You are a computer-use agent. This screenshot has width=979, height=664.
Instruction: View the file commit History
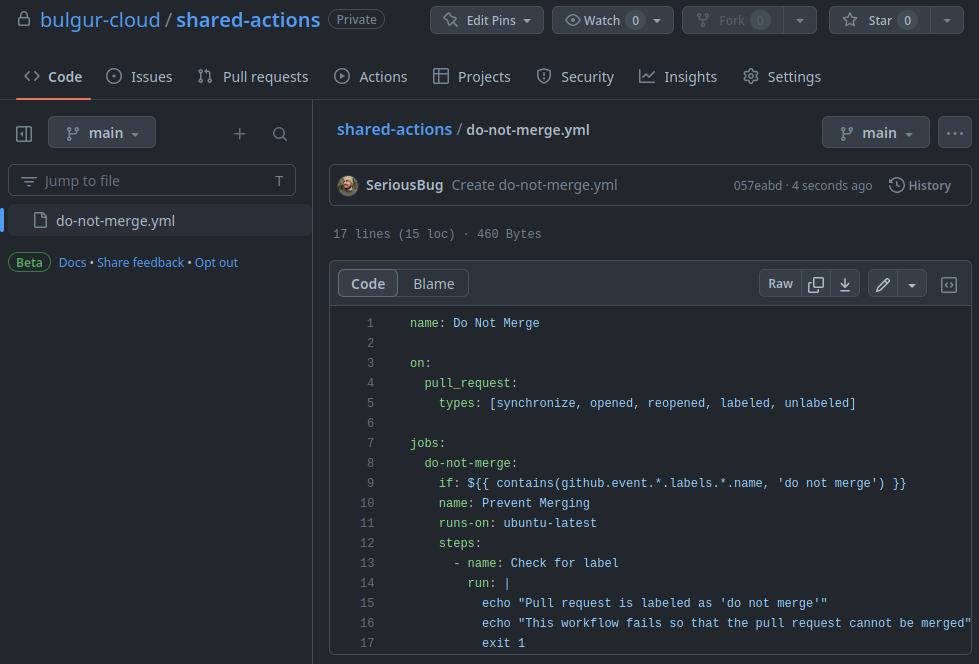[x=920, y=185]
